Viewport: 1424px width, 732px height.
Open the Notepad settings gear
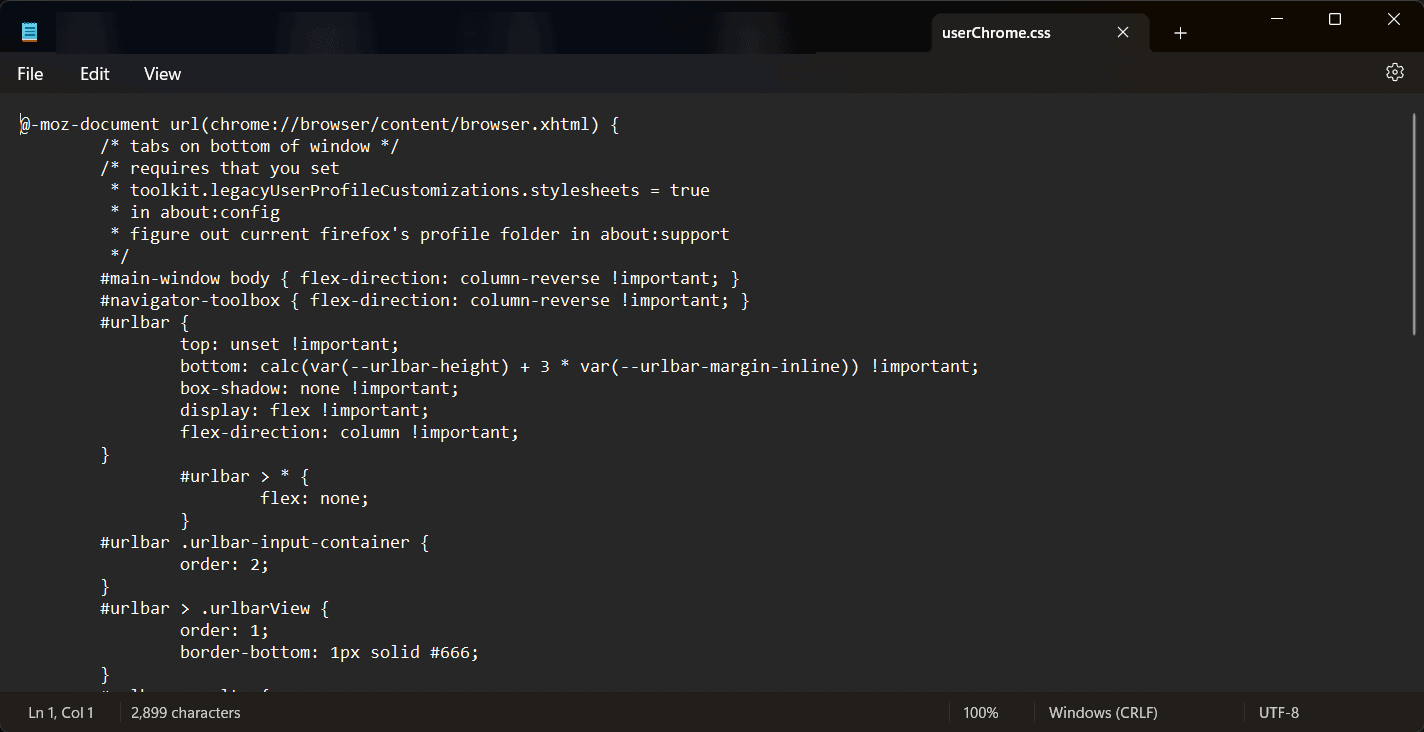[x=1395, y=73]
